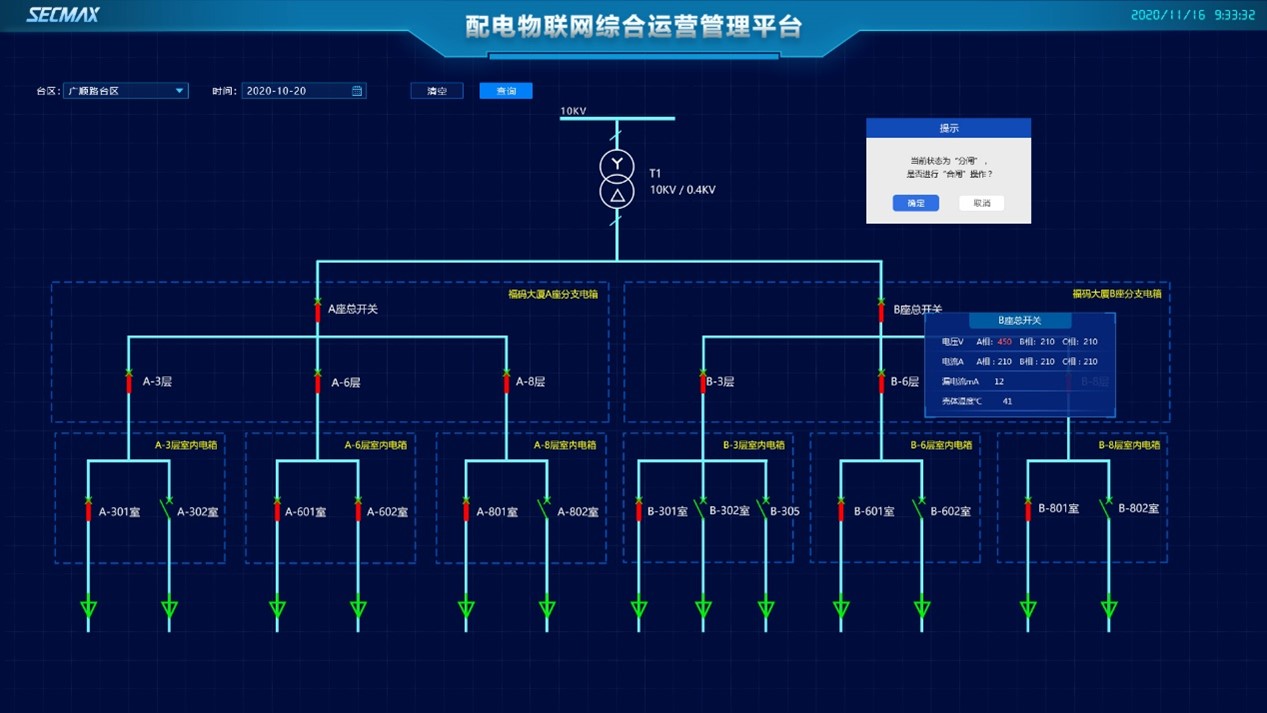Screen dimensions: 1267x713
Task: Click the B座总开关 info panel title
Action: pyautogui.click(x=1019, y=321)
